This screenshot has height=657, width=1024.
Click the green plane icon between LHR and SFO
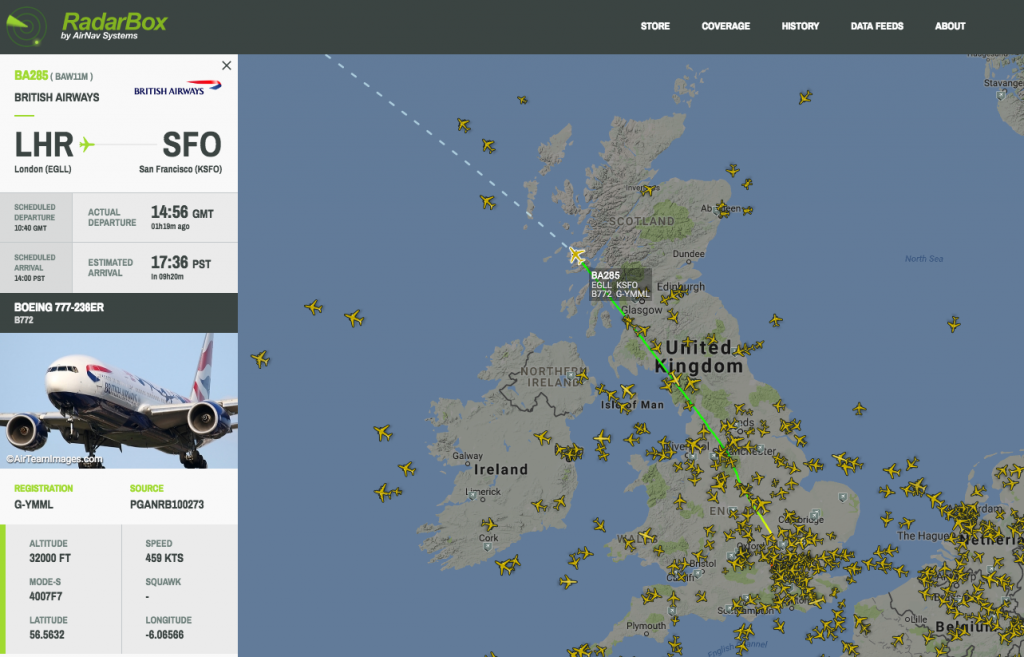(x=87, y=144)
